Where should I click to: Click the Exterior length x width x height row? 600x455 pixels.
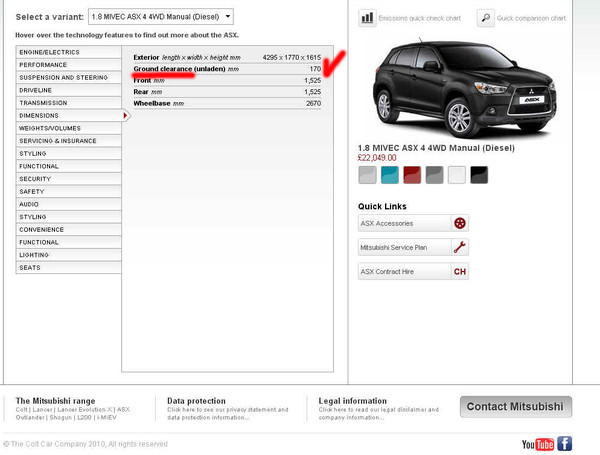[227, 57]
